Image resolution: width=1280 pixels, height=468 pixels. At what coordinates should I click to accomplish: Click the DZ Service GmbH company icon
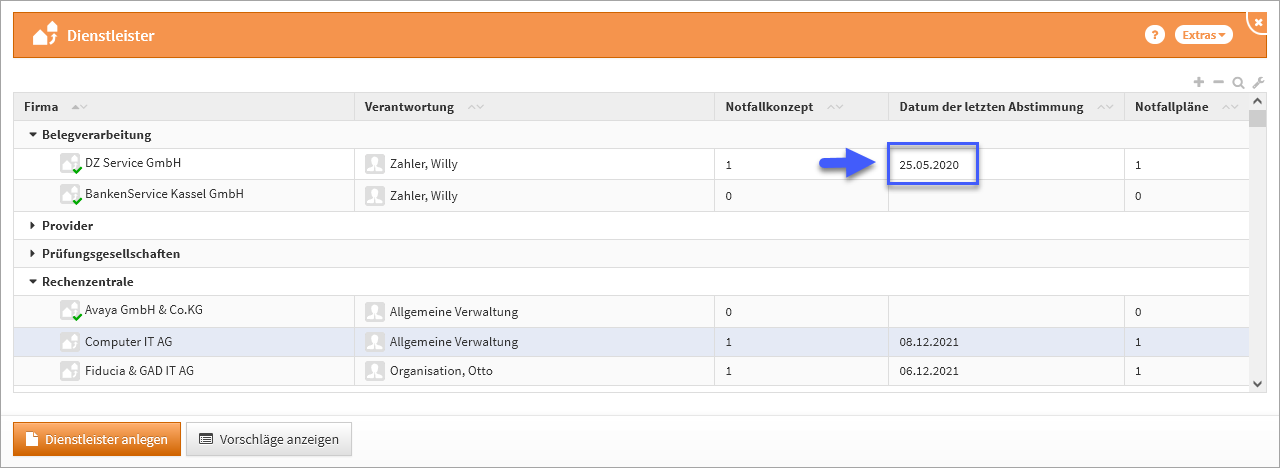(x=70, y=164)
